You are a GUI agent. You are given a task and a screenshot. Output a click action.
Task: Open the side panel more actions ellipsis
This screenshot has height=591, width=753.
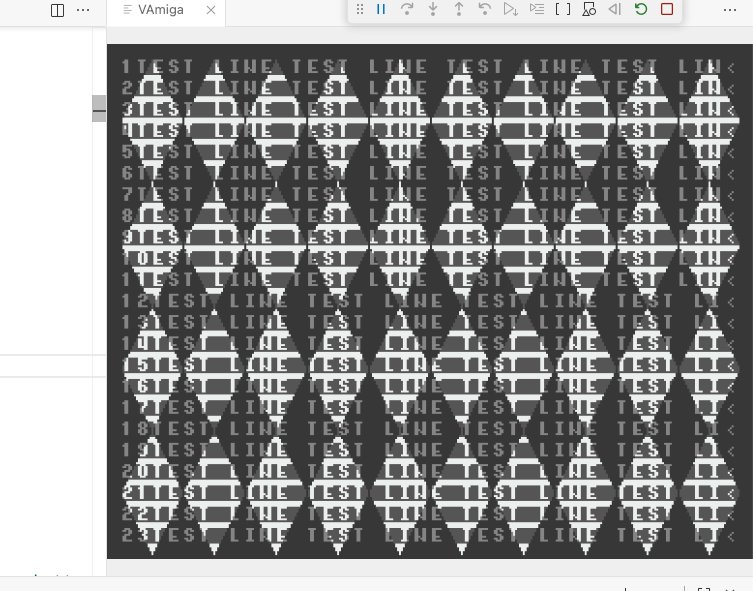click(83, 10)
